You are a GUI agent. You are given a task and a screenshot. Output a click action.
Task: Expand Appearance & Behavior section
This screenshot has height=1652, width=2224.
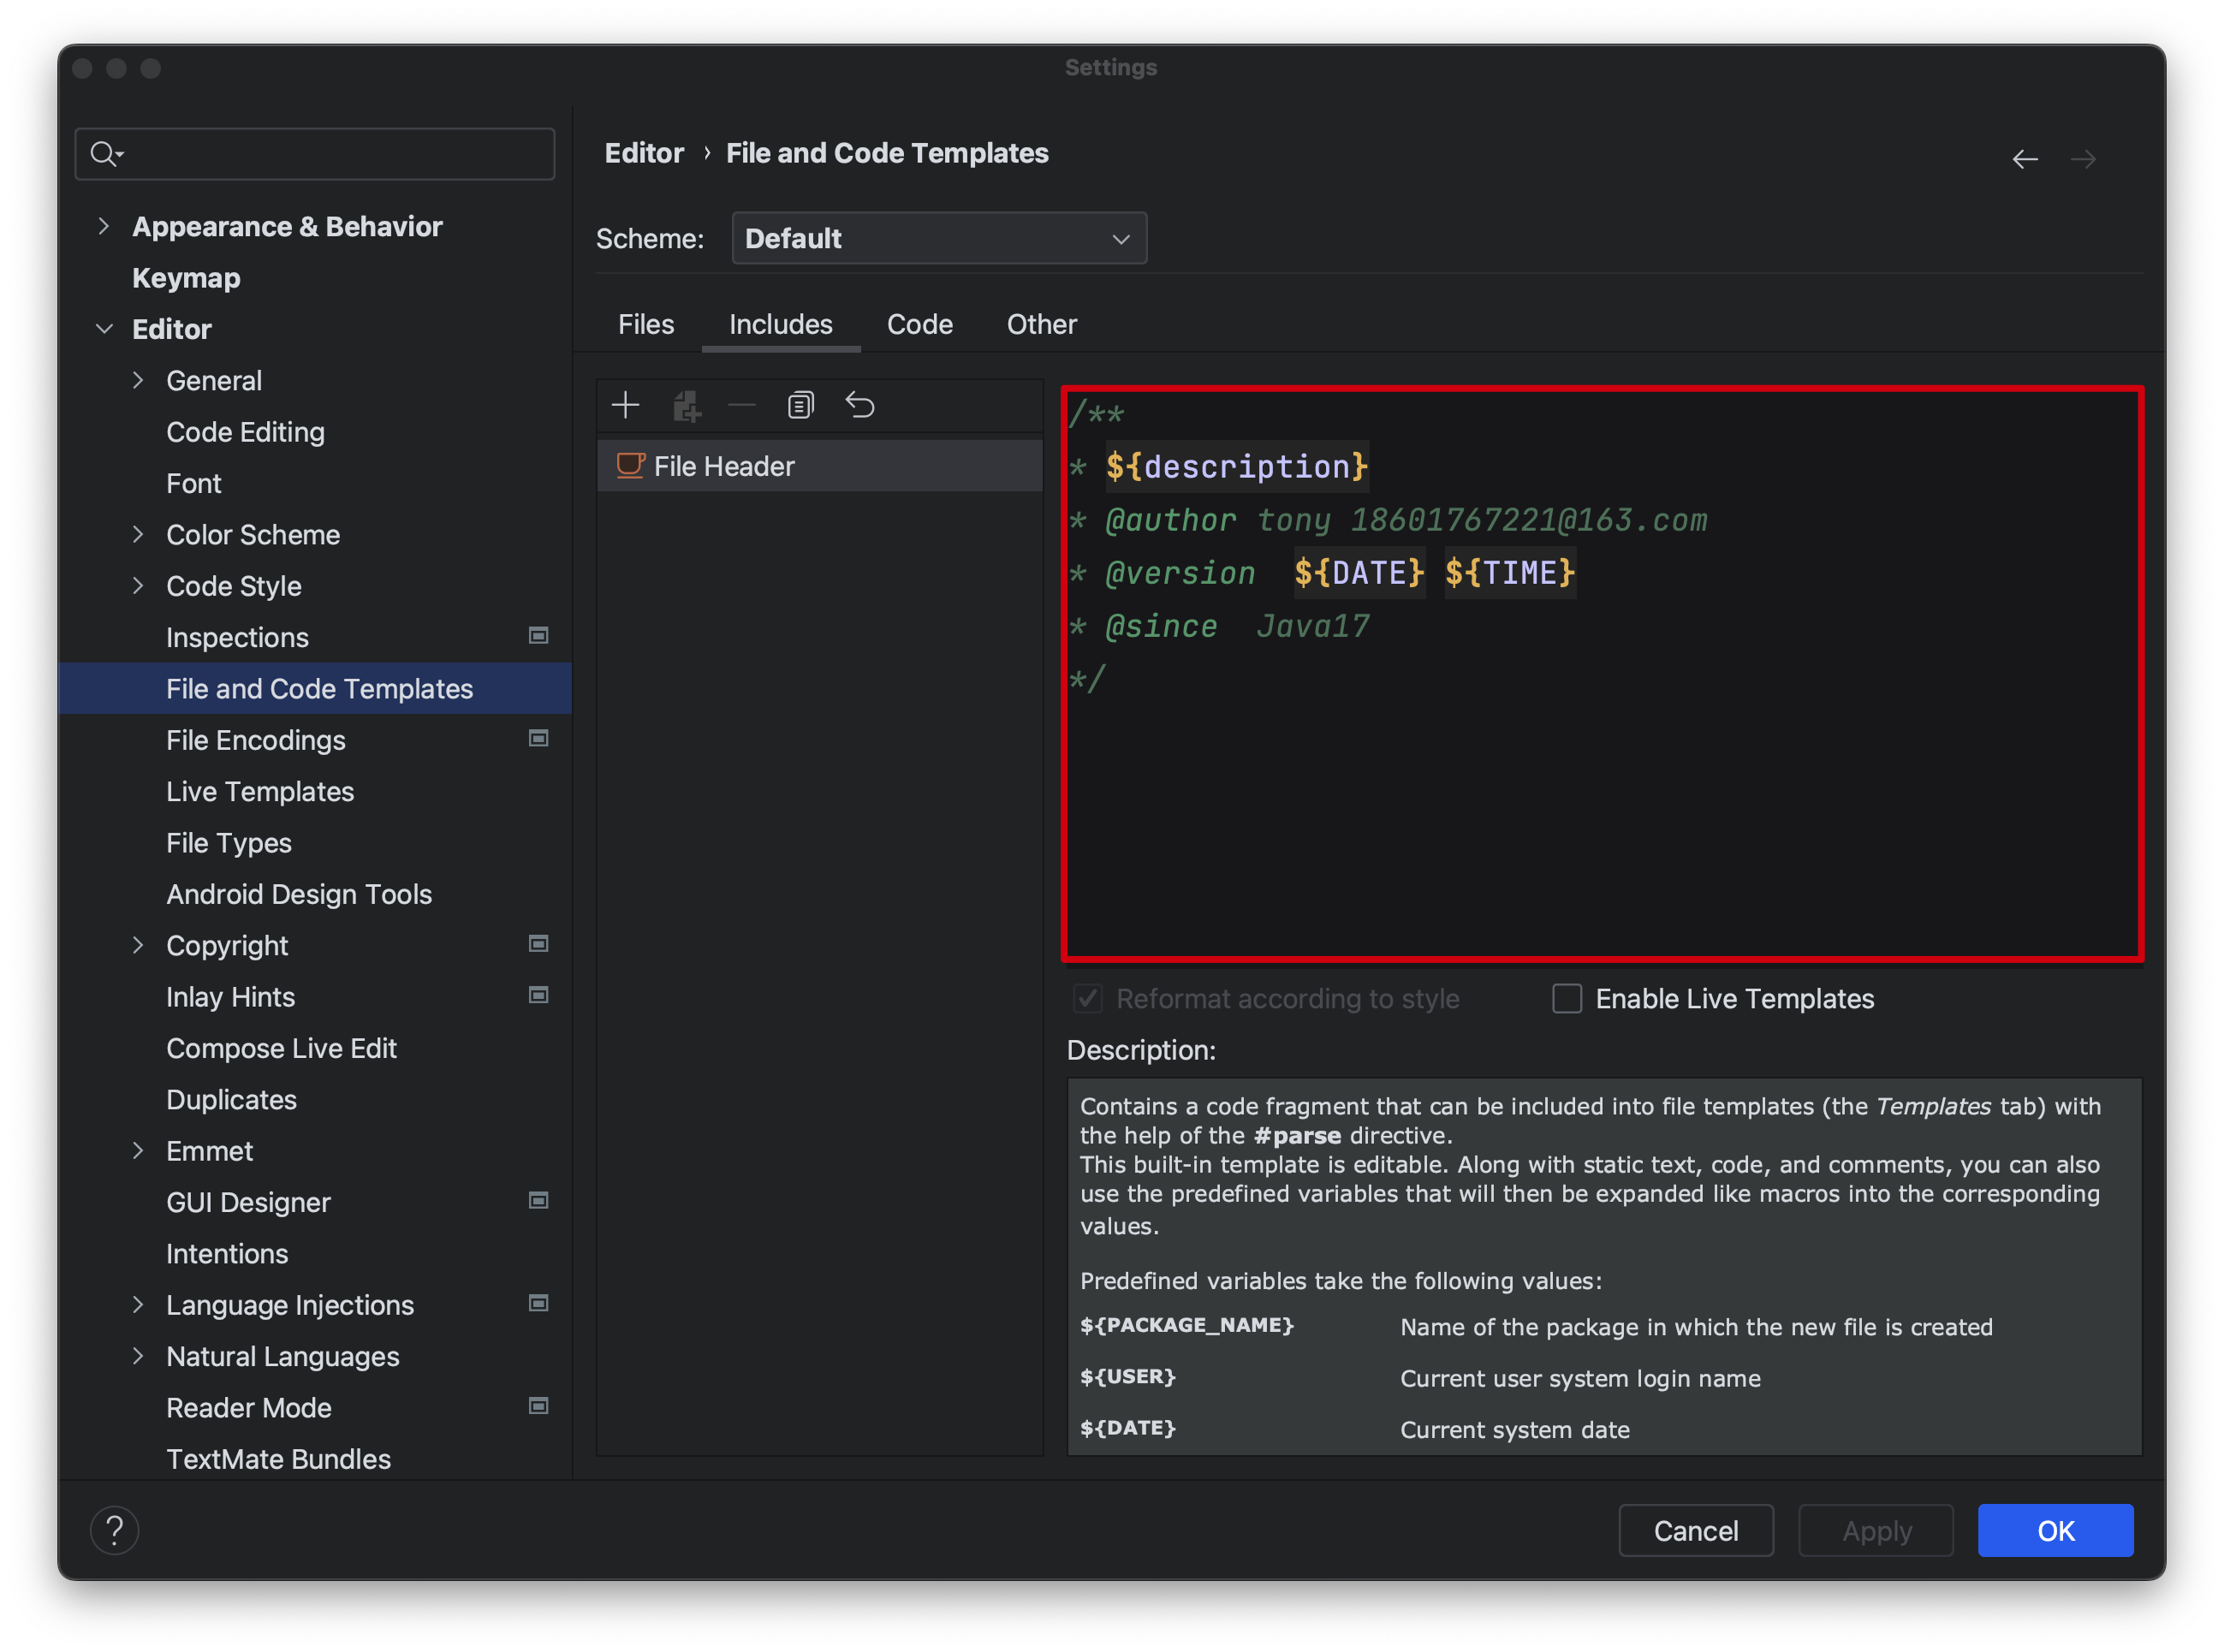[103, 226]
